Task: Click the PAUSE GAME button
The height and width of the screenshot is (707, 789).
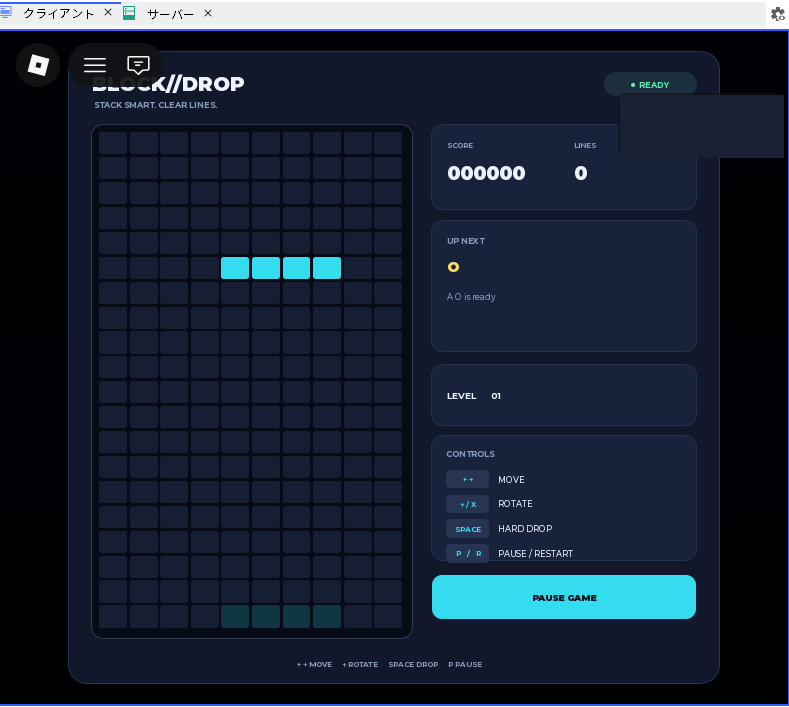Action: click(x=564, y=597)
